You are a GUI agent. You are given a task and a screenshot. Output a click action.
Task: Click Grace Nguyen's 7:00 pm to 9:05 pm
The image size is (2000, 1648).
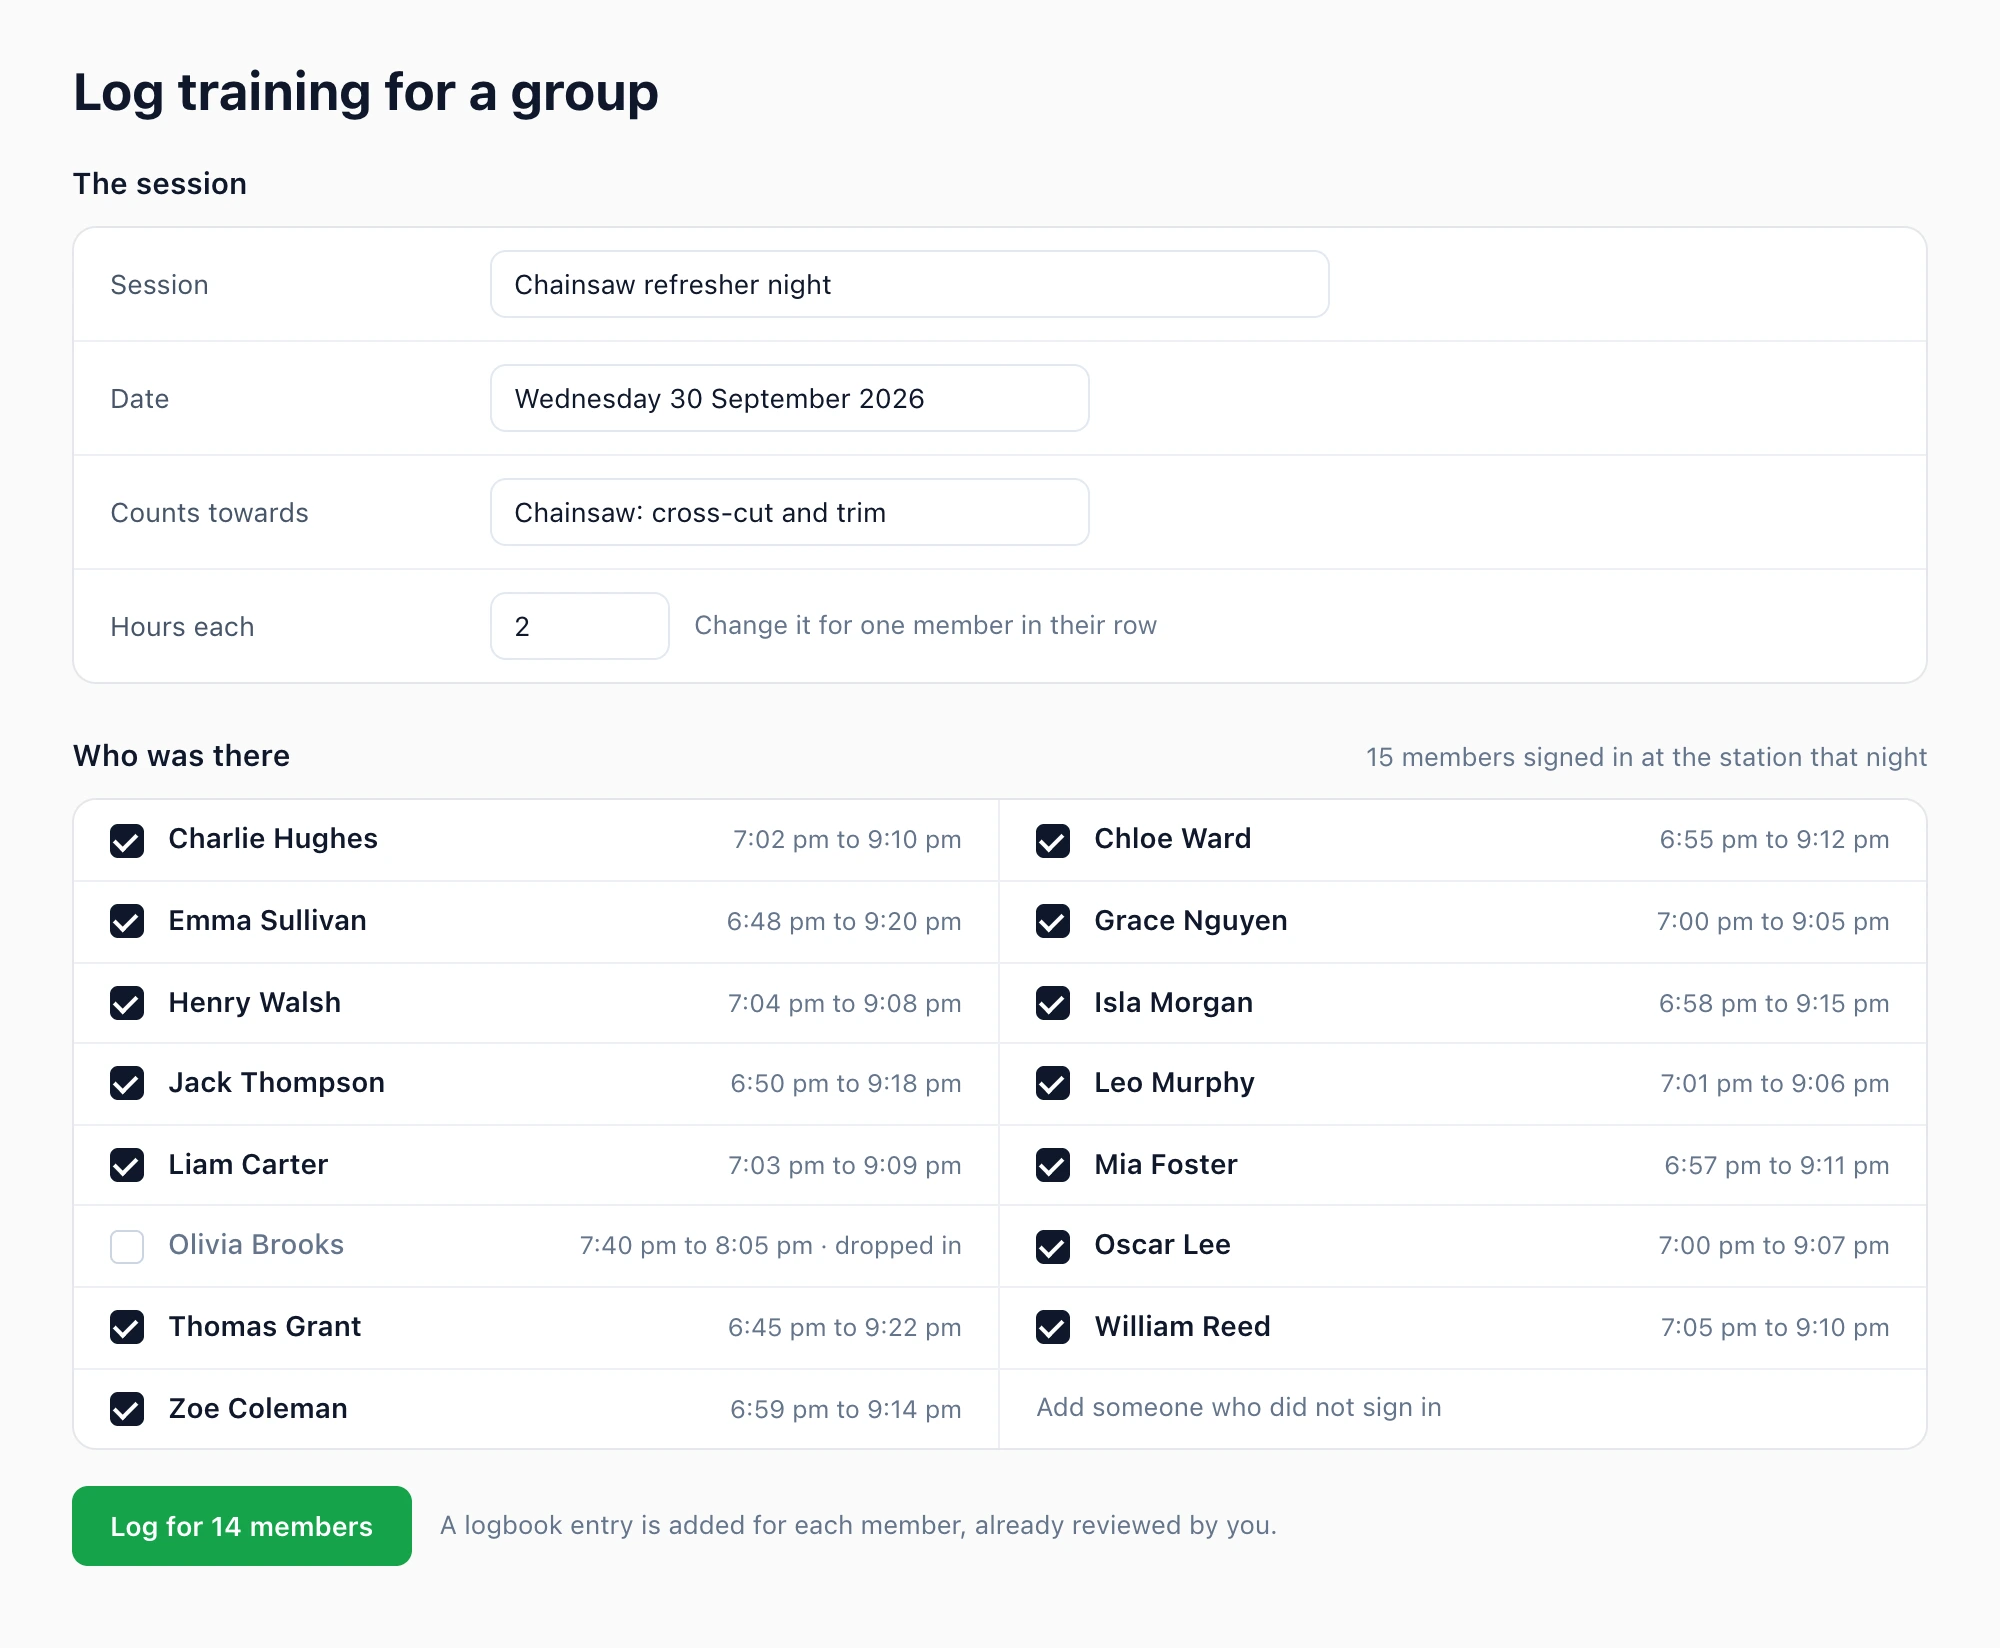(1773, 921)
